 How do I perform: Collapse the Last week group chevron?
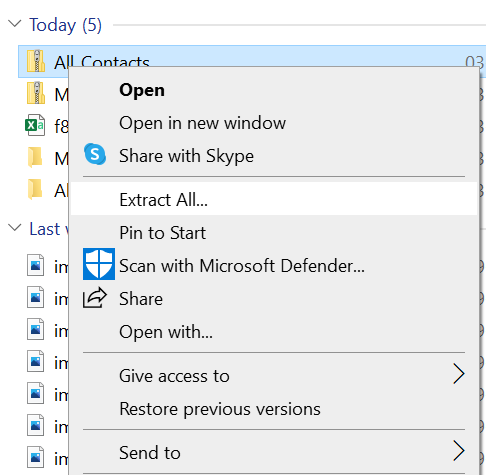tap(15, 228)
